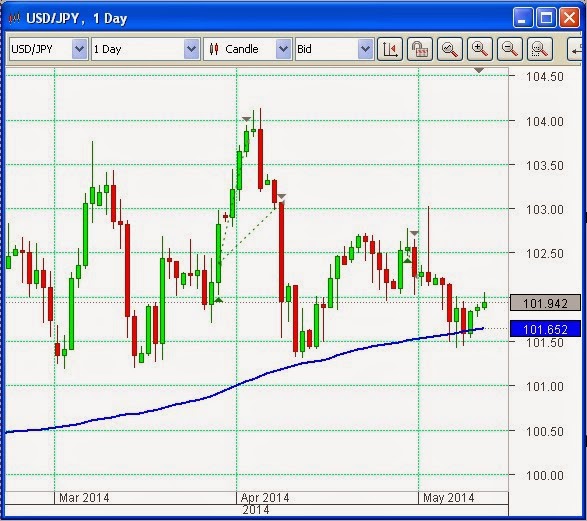The height and width of the screenshot is (521, 587).
Task: Click the chart shift axis icon
Action: (x=390, y=49)
